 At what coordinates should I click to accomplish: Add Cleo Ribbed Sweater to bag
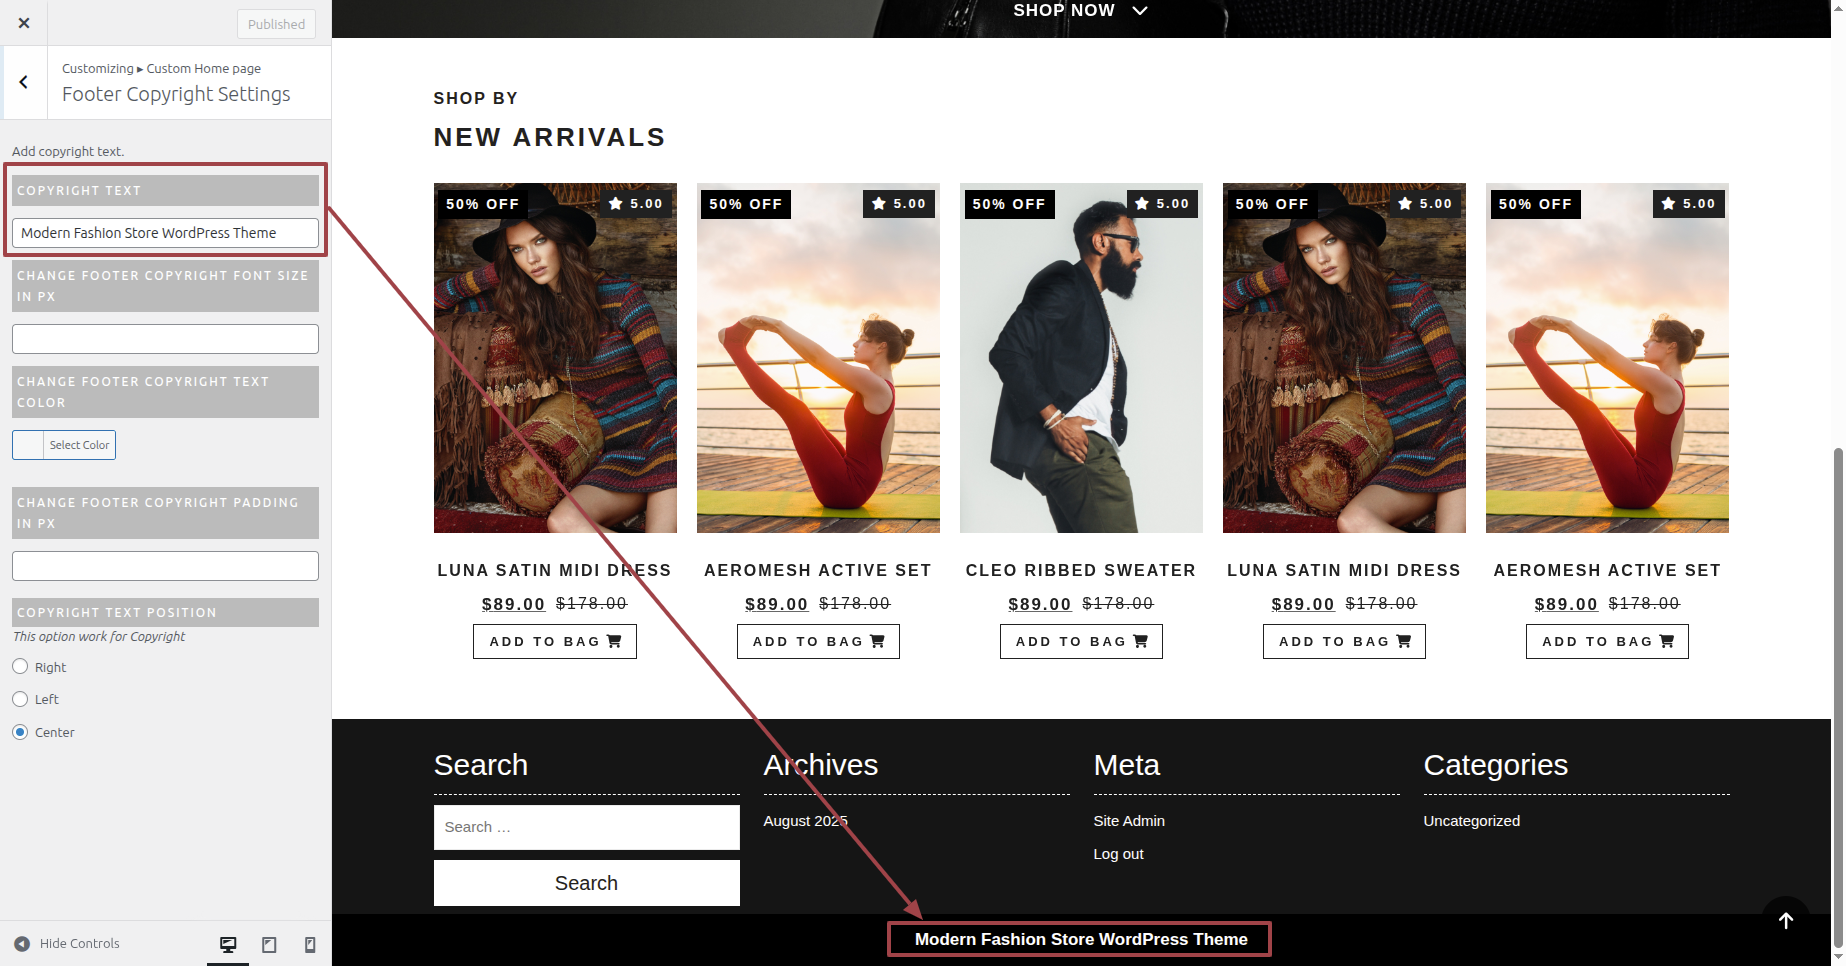coord(1080,641)
